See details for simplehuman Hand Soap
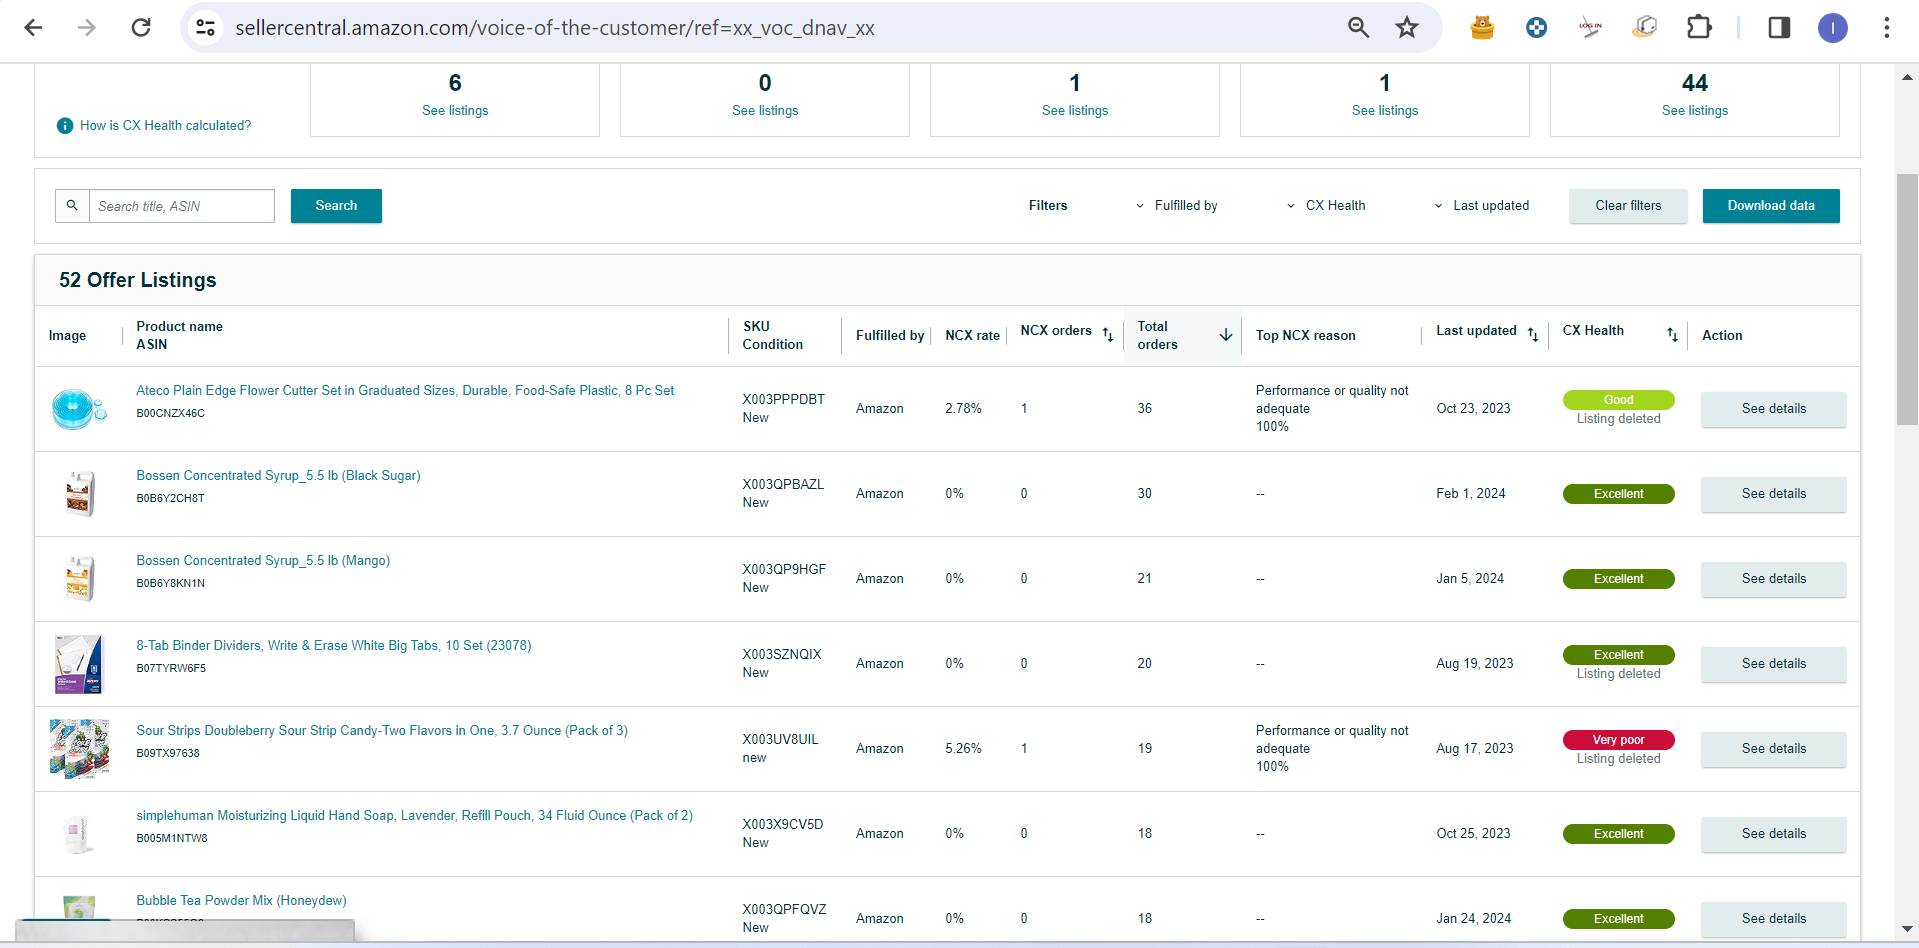This screenshot has width=1919, height=948. (x=1774, y=834)
